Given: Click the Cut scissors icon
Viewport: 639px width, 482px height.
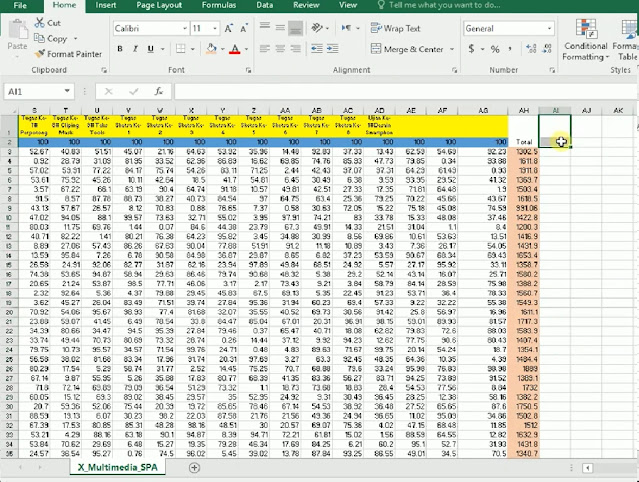Looking at the screenshot, I should (x=40, y=23).
